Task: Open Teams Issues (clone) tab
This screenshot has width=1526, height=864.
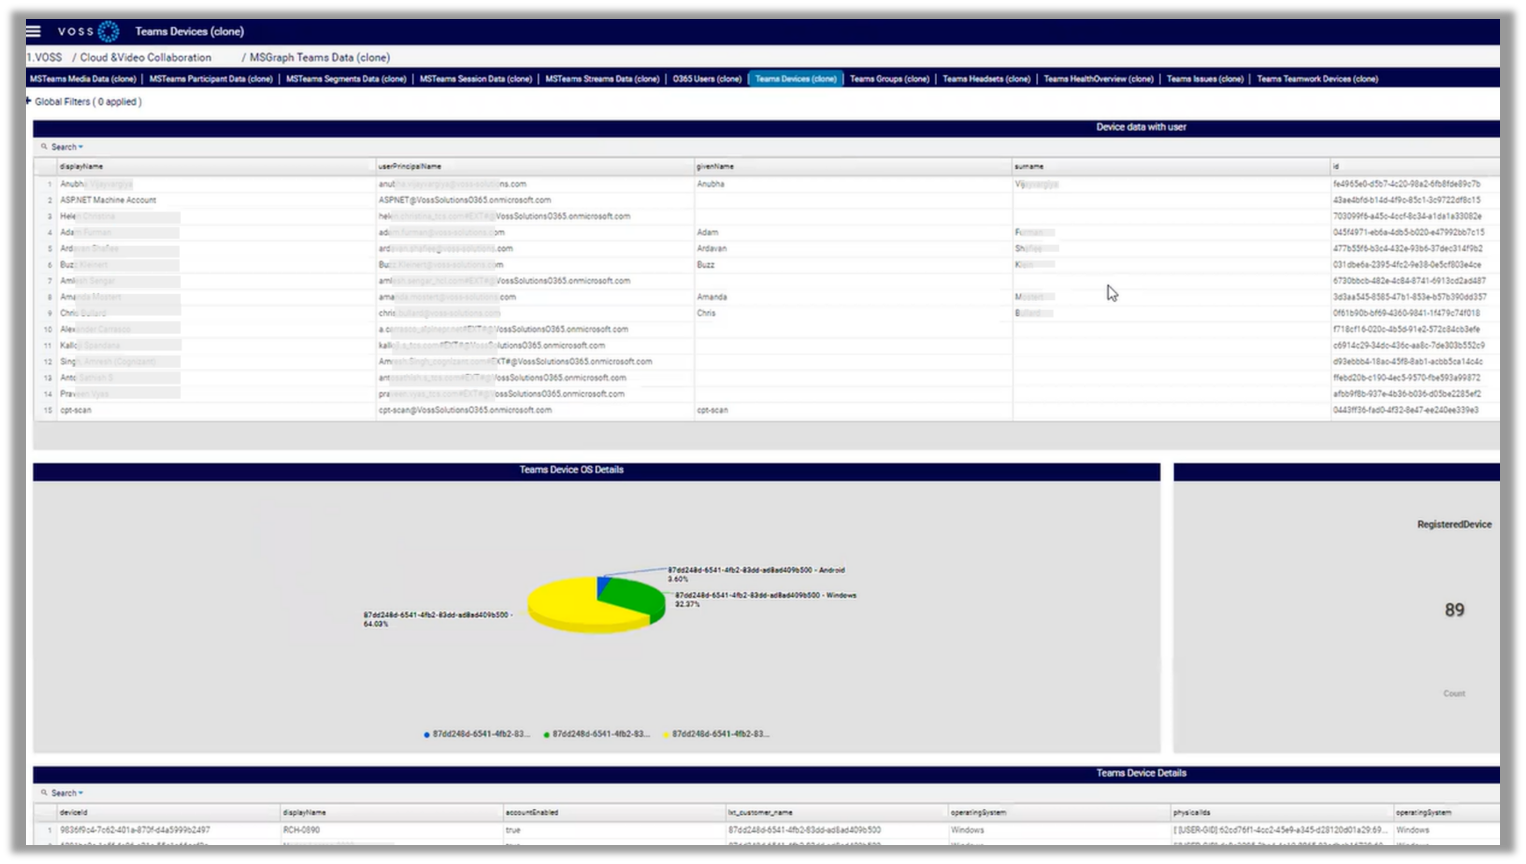Action: (x=1205, y=79)
